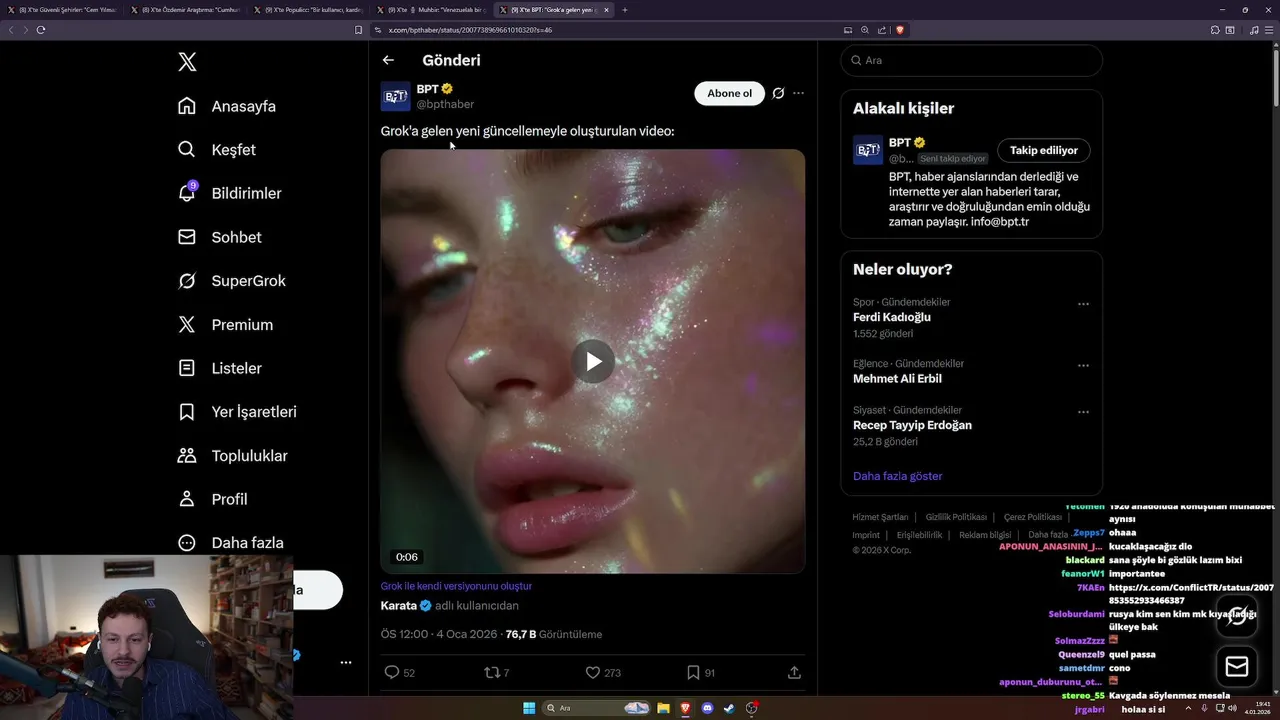The height and width of the screenshot is (720, 1280).
Task: Open File Explorer from taskbar
Action: pos(663,708)
